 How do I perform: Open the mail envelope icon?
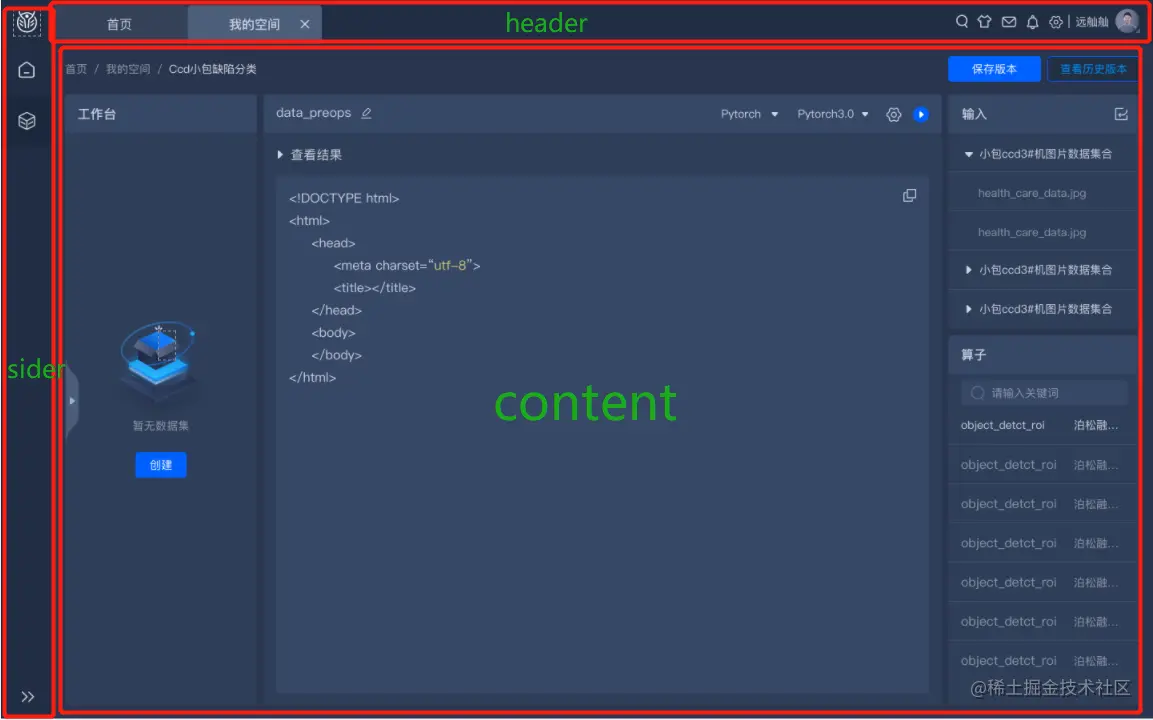[x=1009, y=21]
